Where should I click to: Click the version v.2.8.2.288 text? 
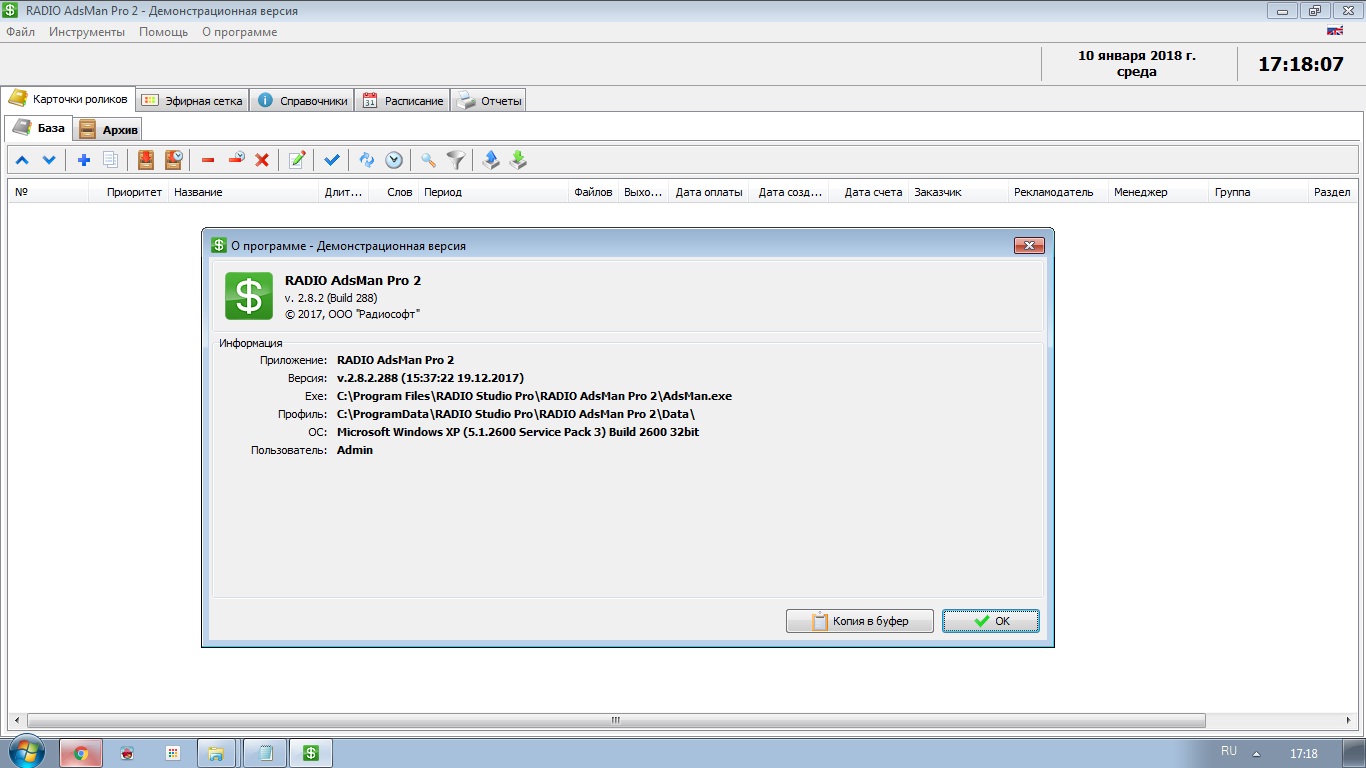coord(430,378)
